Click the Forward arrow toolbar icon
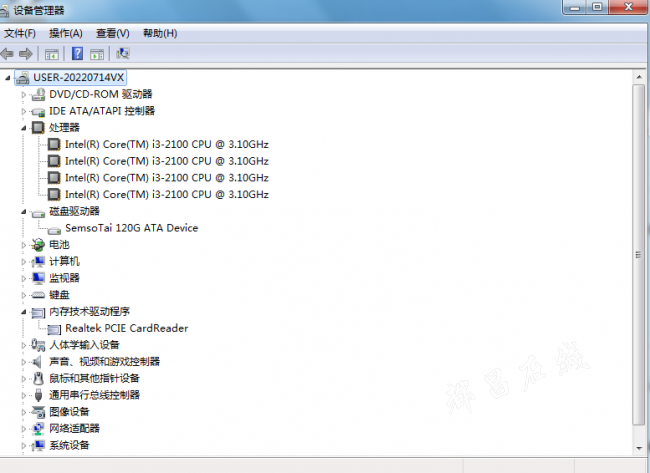 coord(26,53)
